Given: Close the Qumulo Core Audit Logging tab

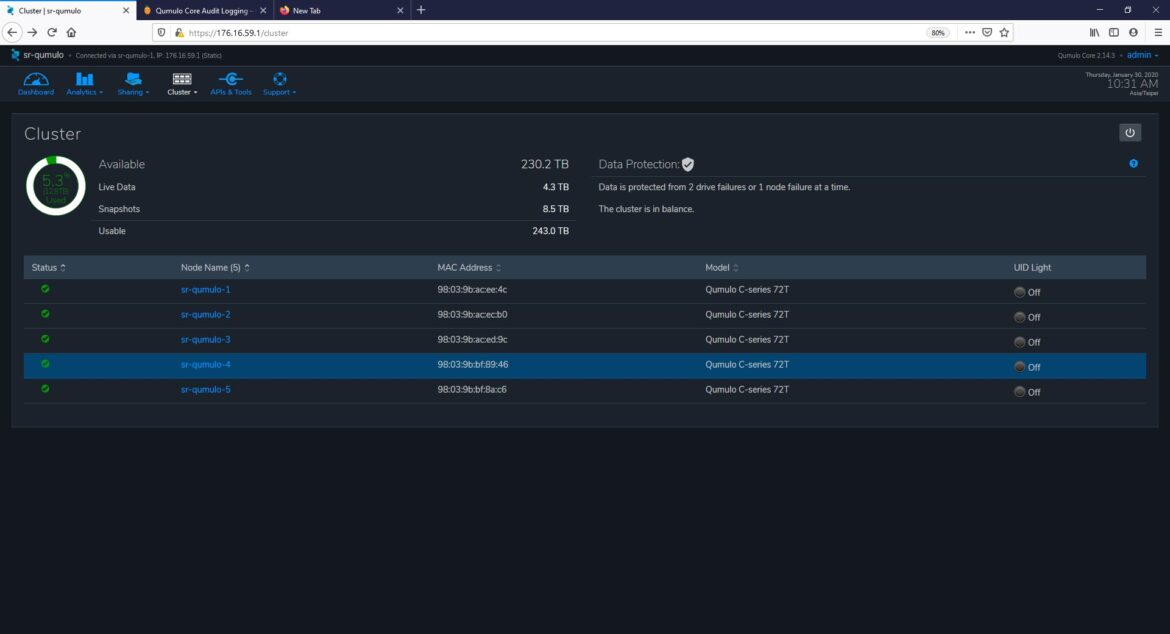Looking at the screenshot, I should (x=263, y=10).
